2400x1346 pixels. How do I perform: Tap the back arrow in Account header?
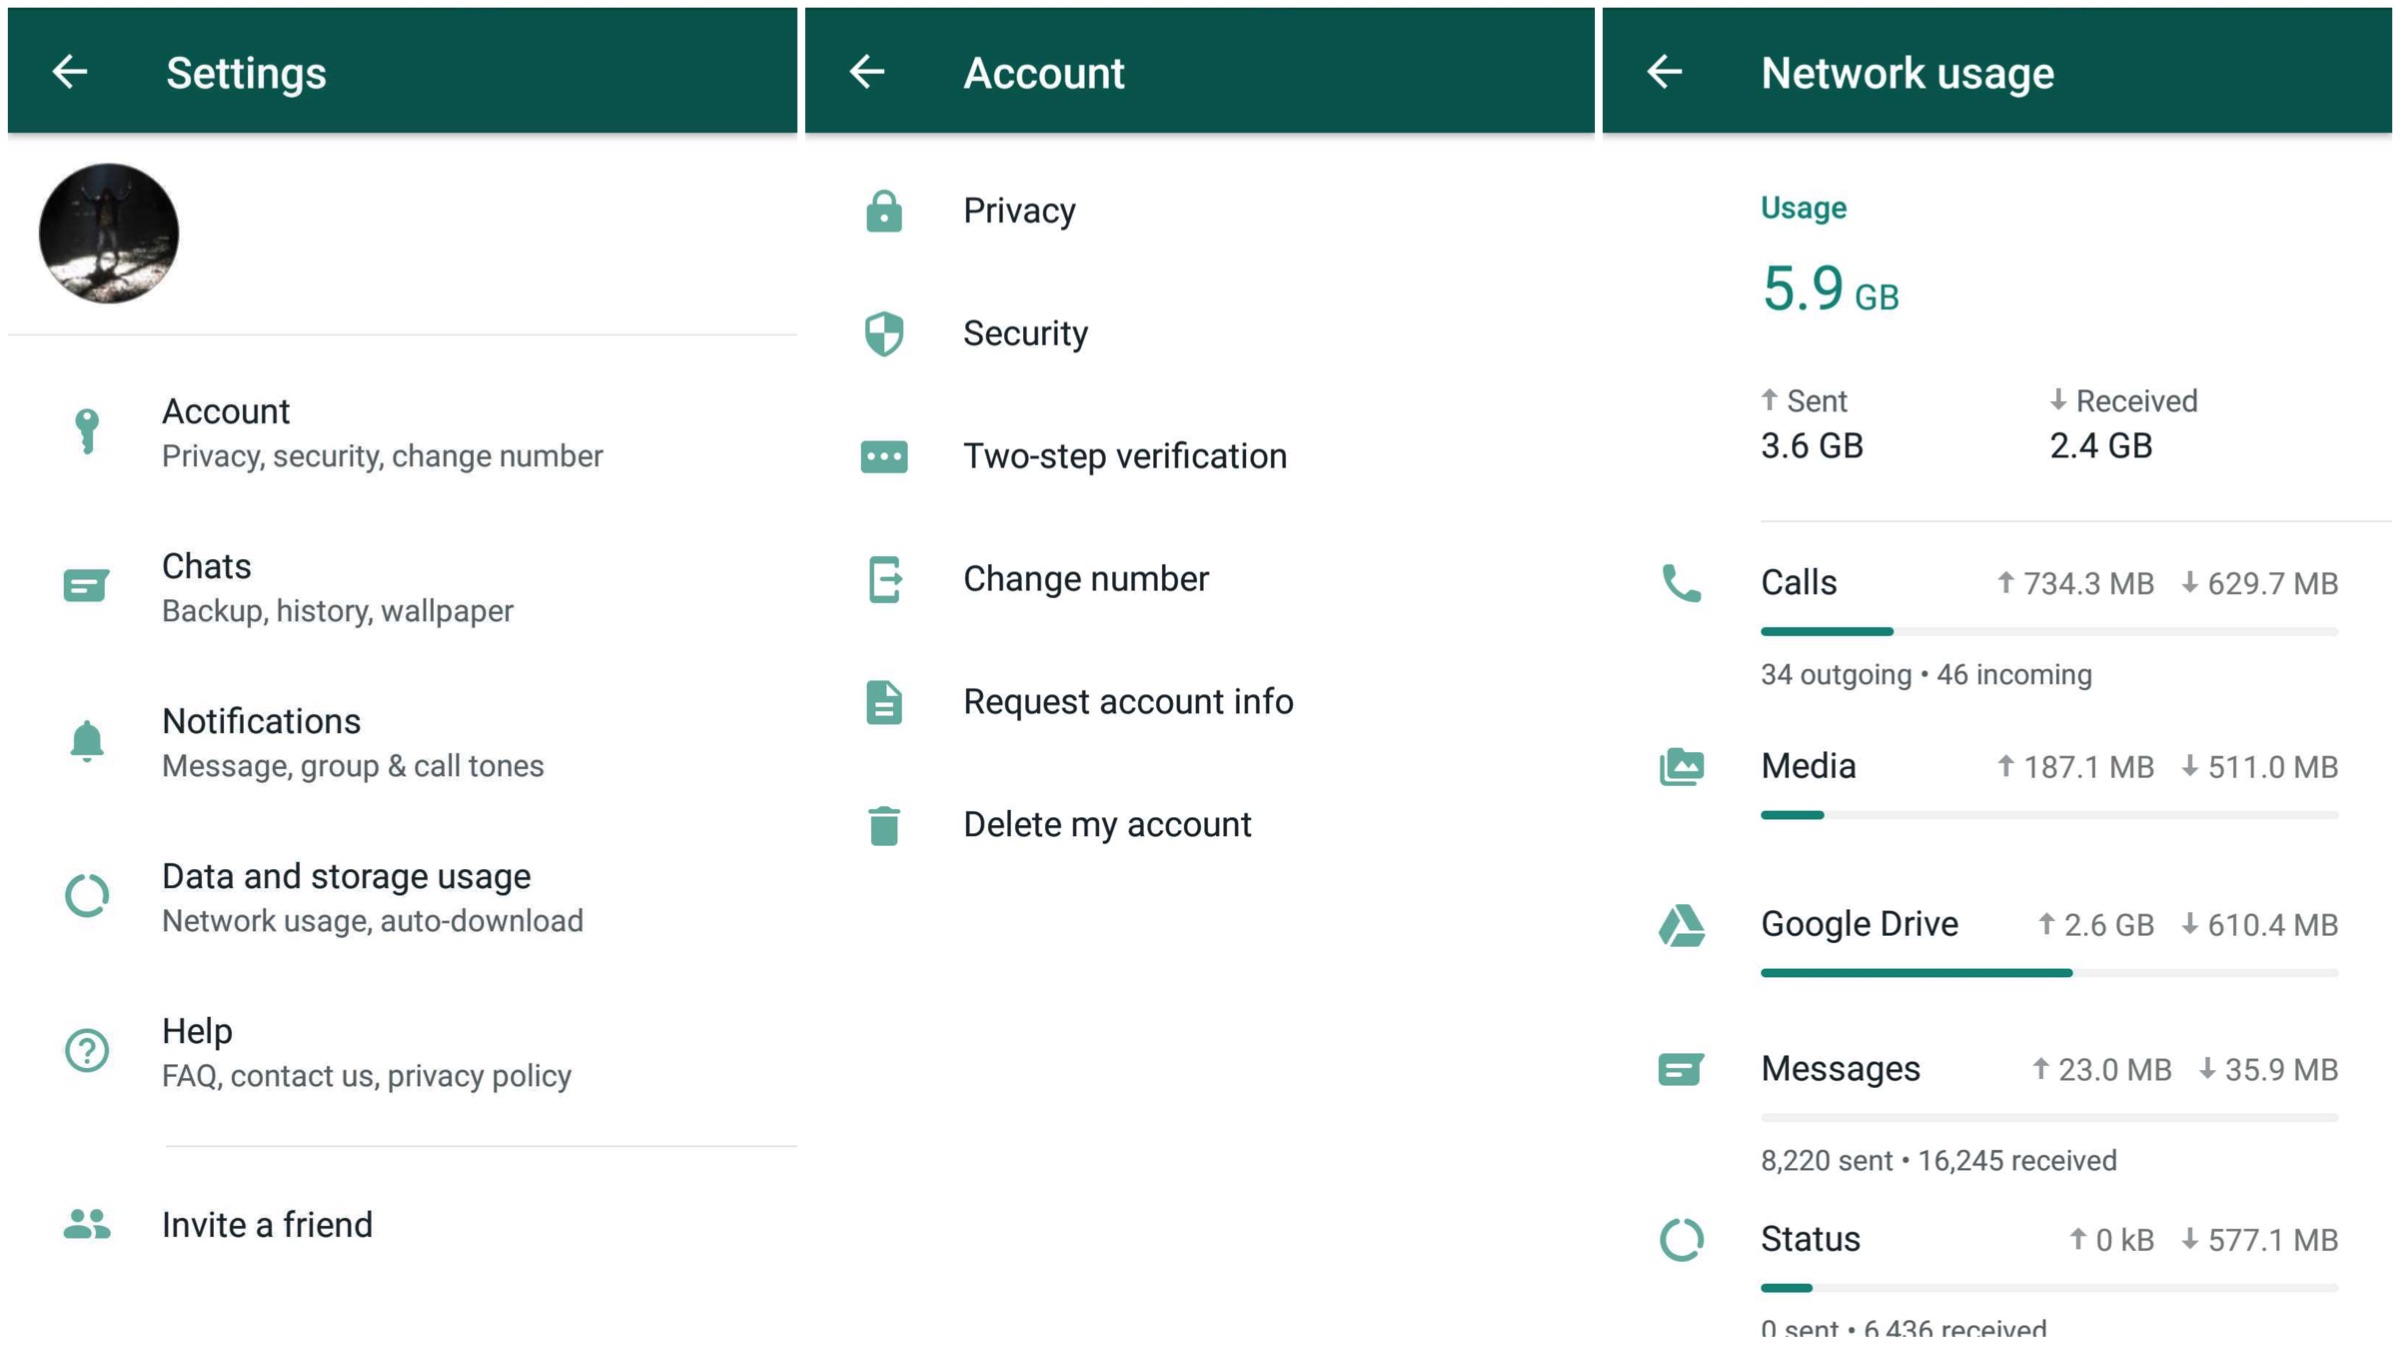click(x=867, y=72)
